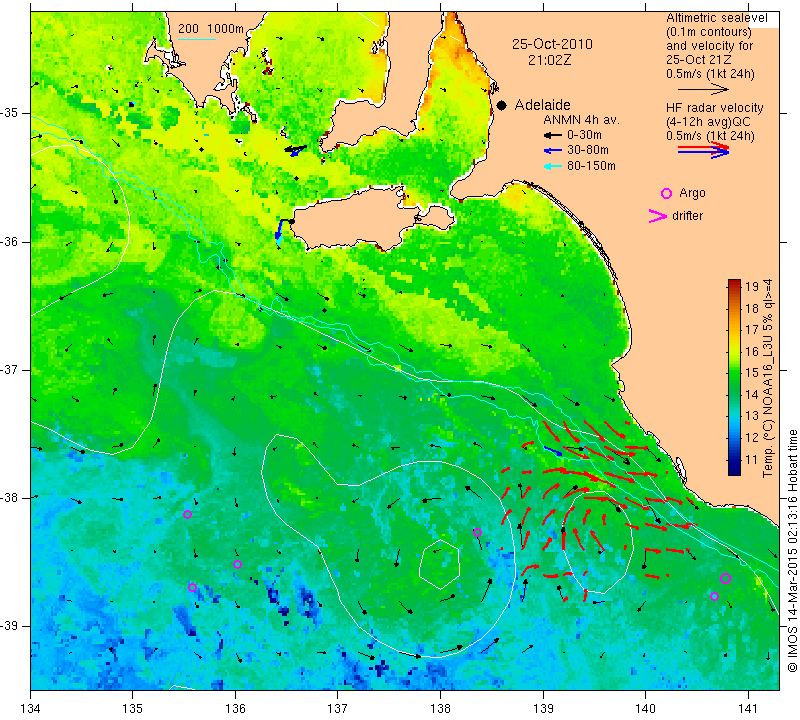Click the dark red 19°C end of color bar
800x720 pixels.
[734, 283]
